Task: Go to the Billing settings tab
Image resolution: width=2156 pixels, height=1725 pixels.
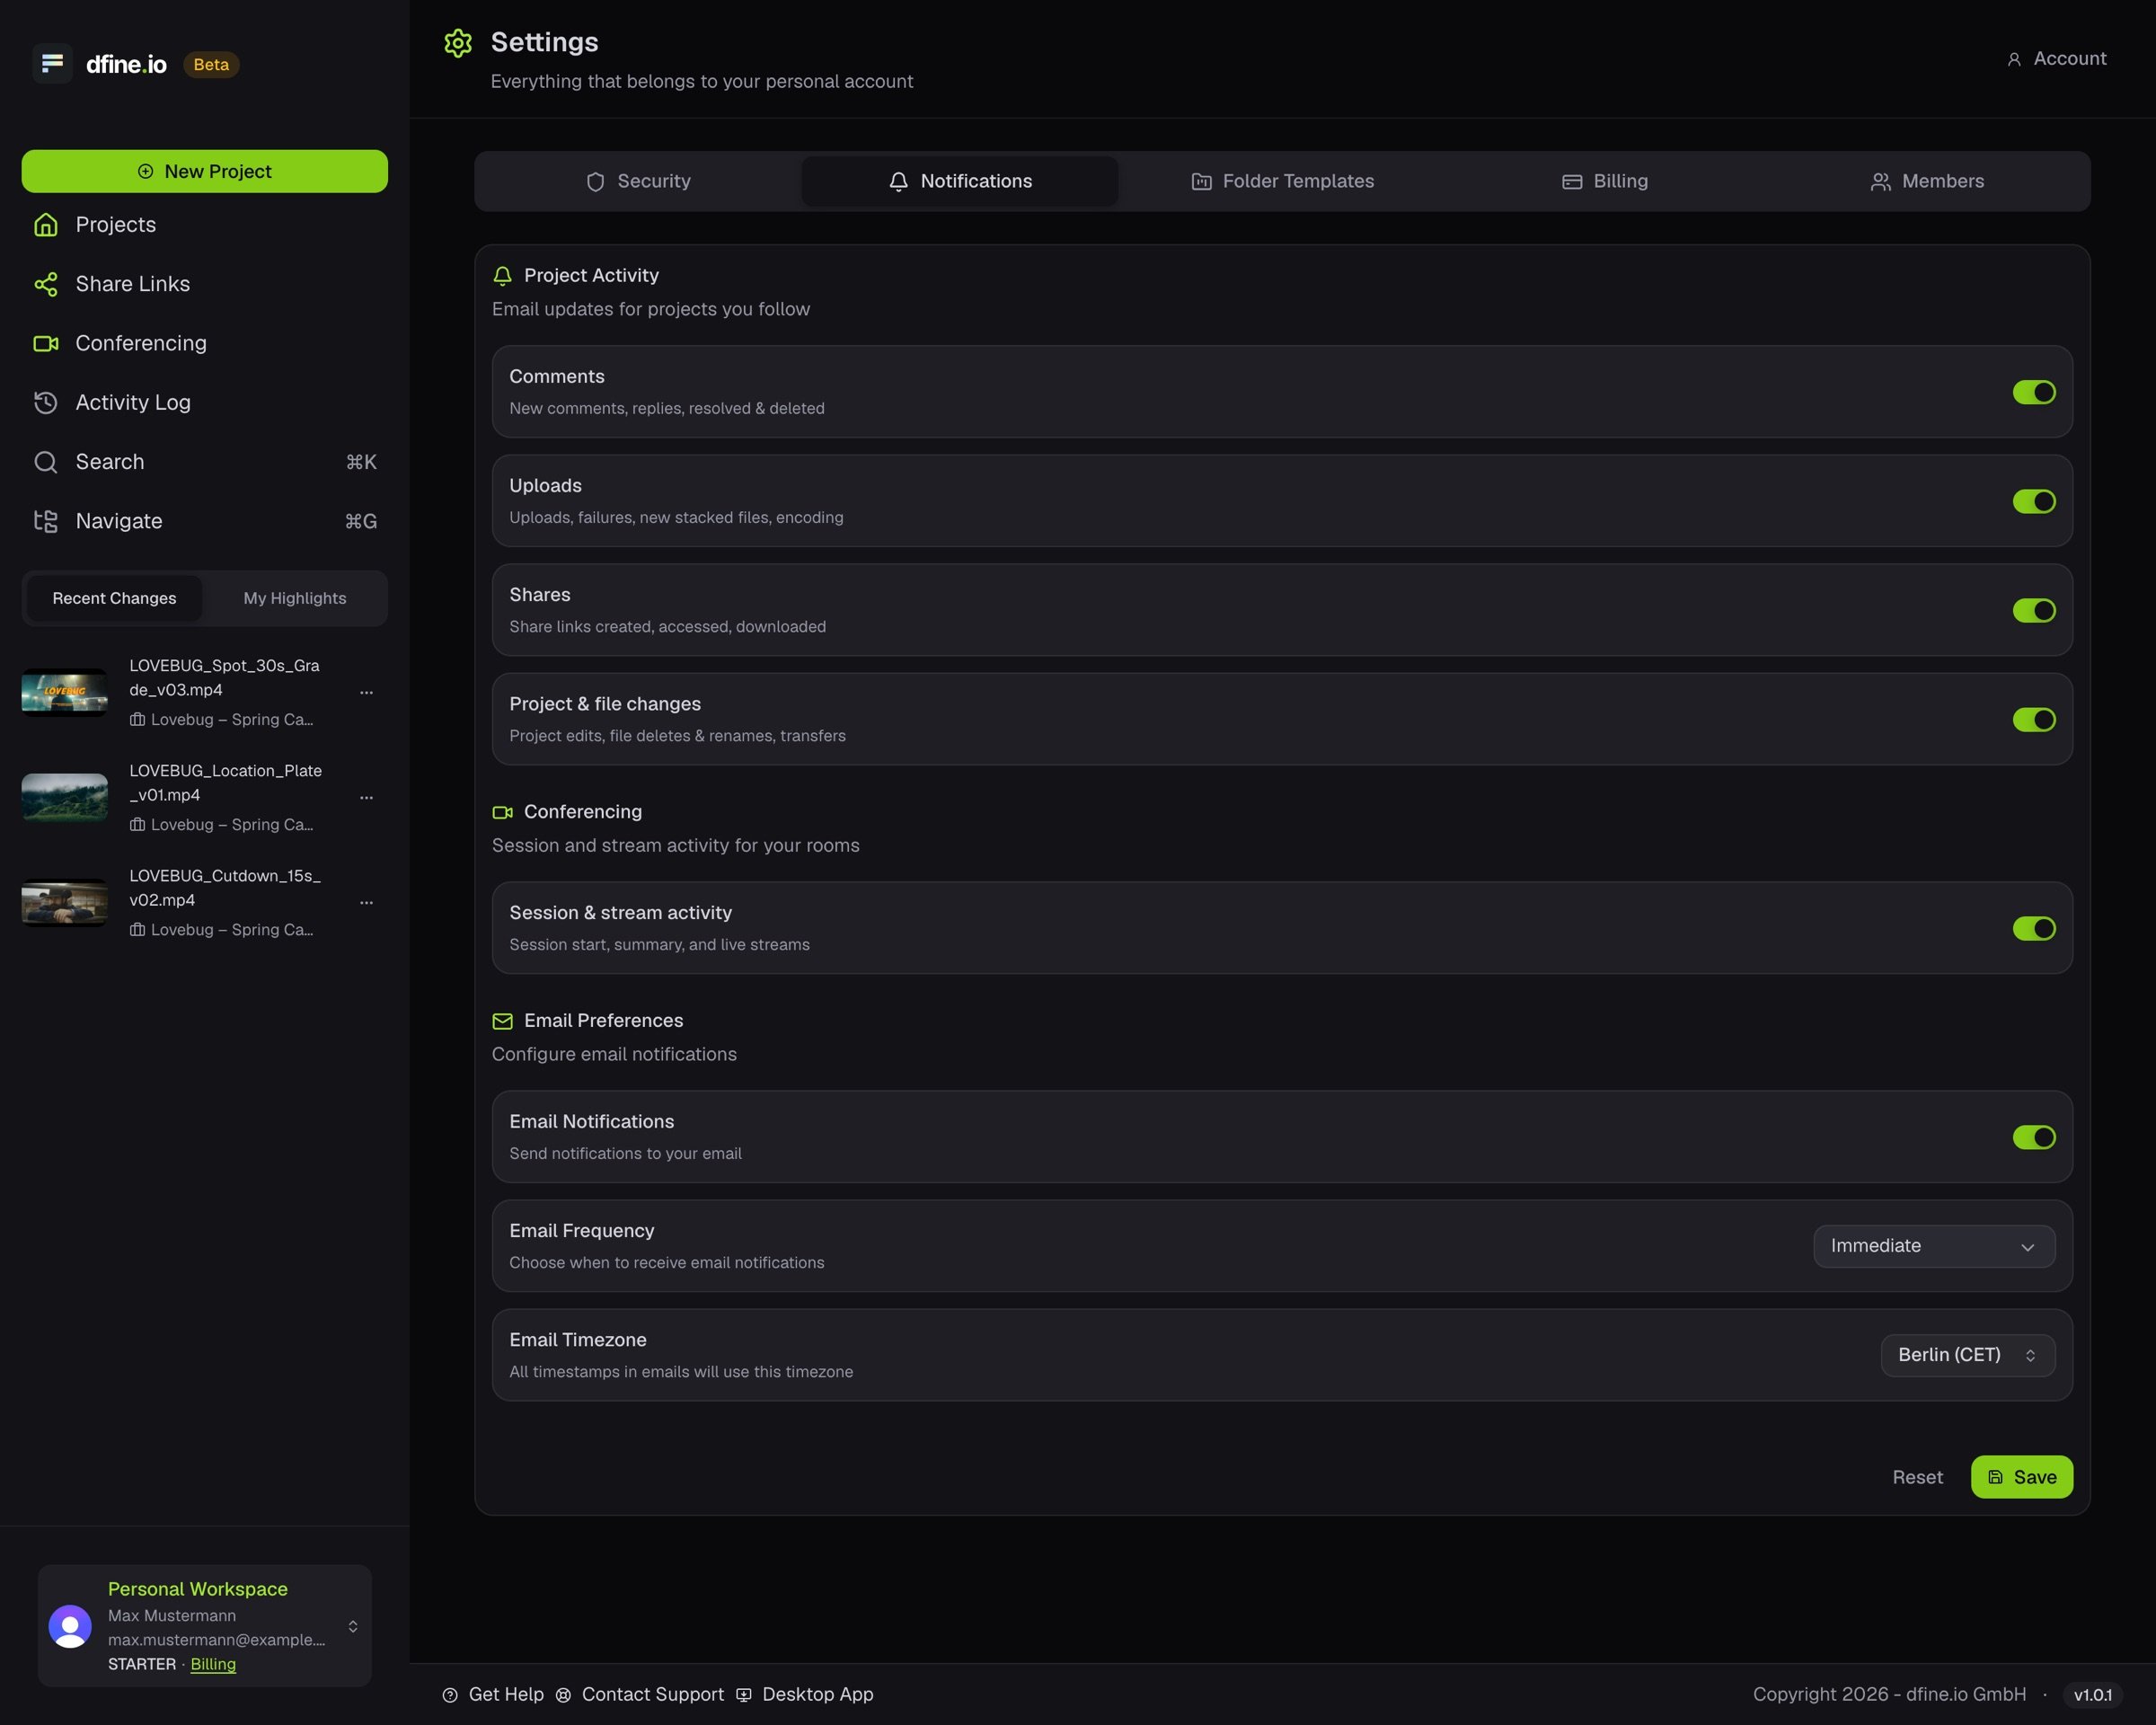Action: 1605,181
